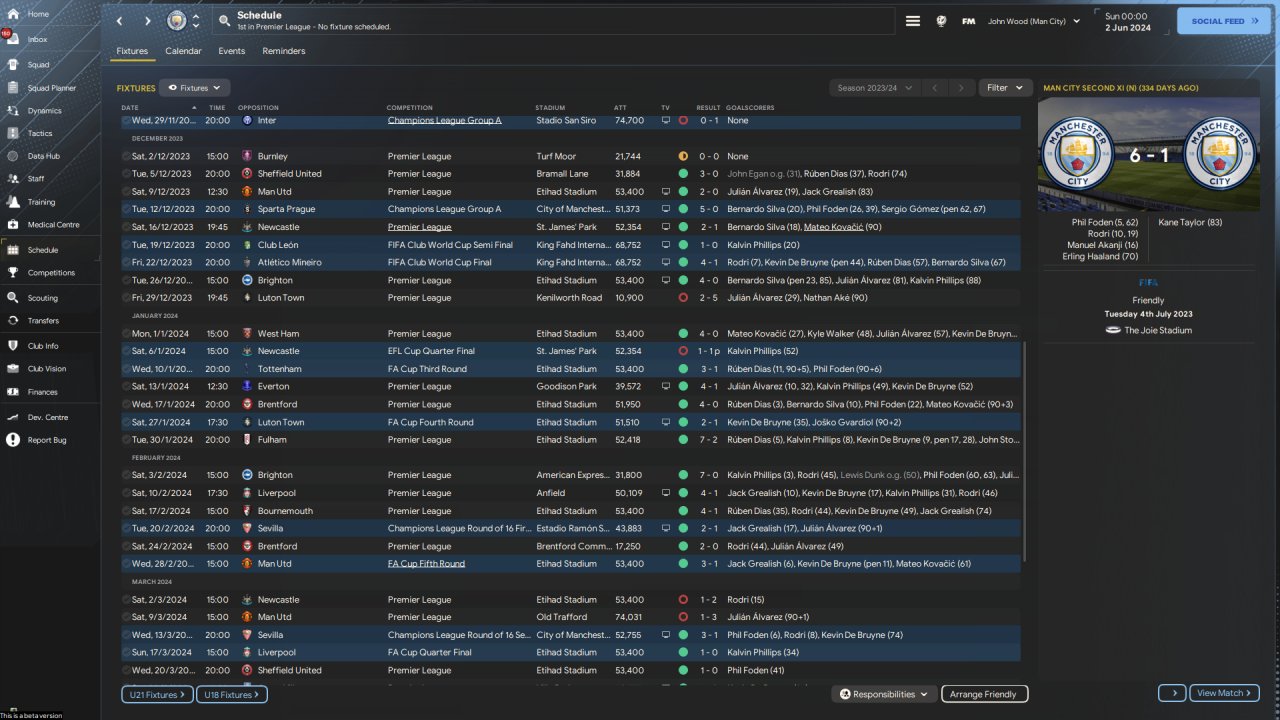Click the Arrange Friendly button
This screenshot has height=720, width=1280.
click(983, 694)
